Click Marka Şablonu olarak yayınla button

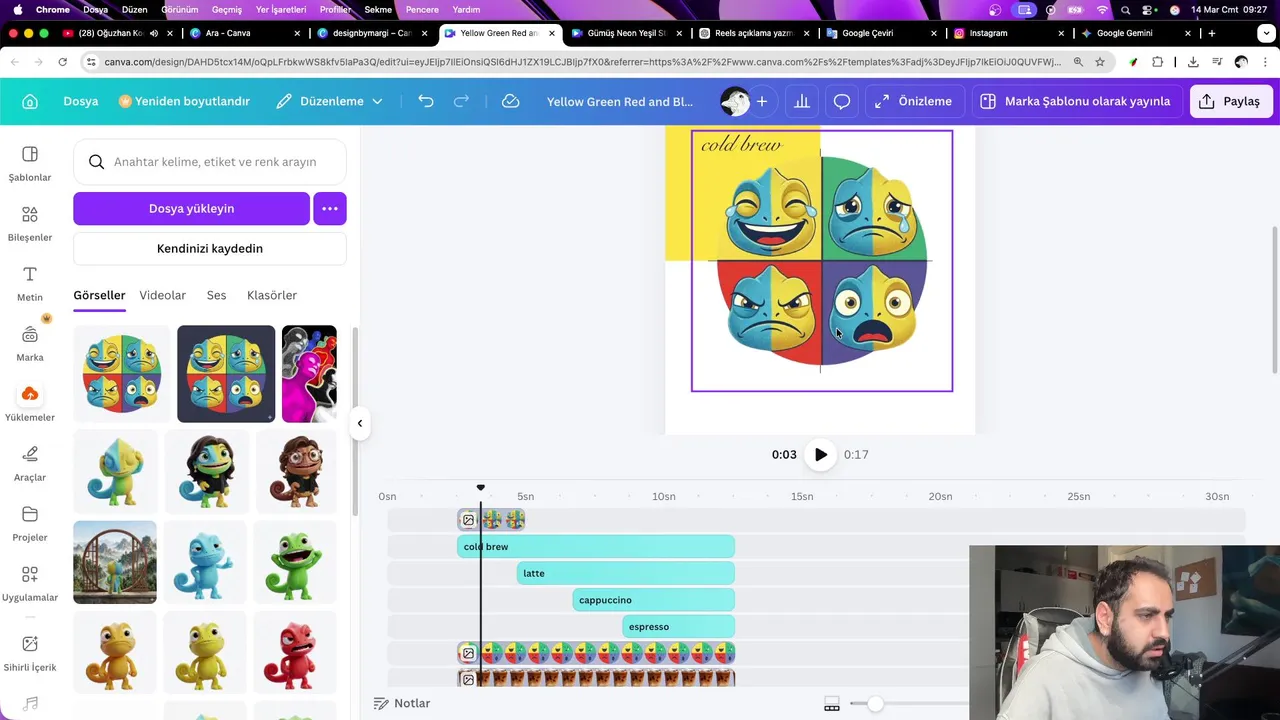click(x=1075, y=101)
